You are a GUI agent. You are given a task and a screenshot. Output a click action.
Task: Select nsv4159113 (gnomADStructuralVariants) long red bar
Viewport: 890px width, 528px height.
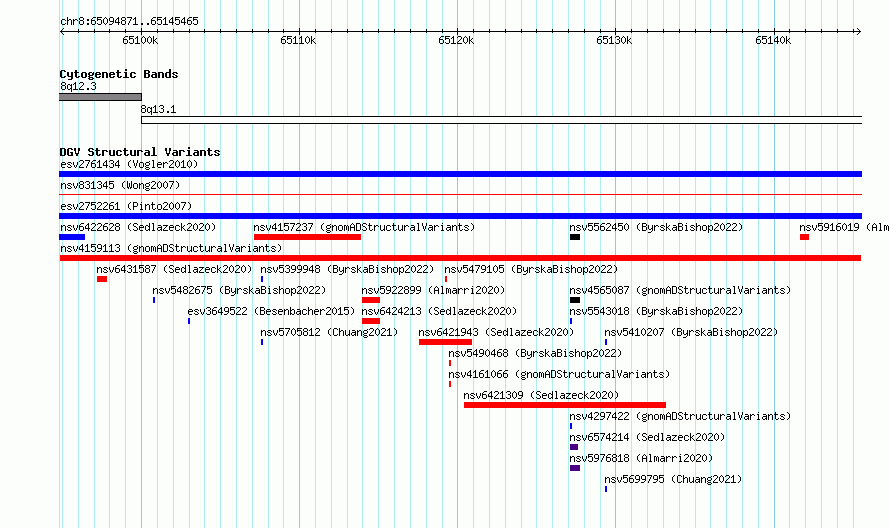click(460, 258)
